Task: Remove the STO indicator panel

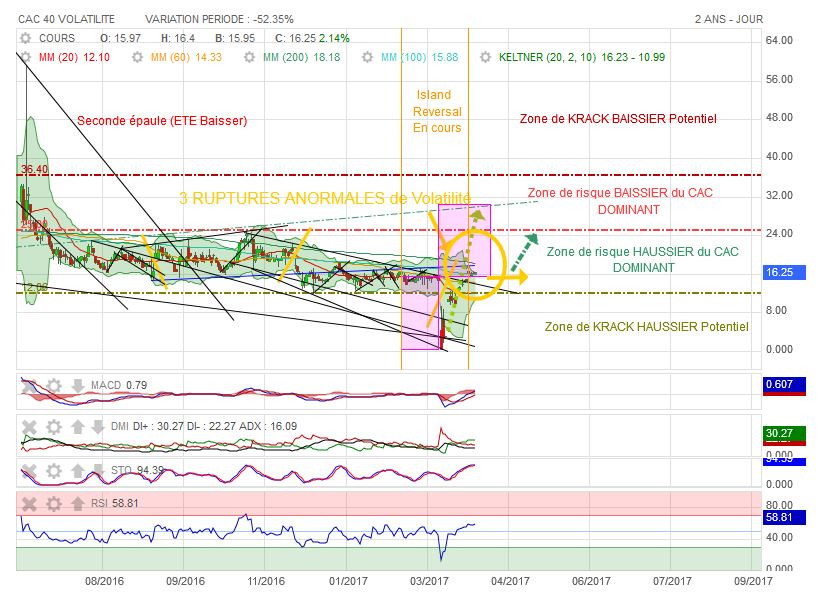Action: [x=29, y=470]
